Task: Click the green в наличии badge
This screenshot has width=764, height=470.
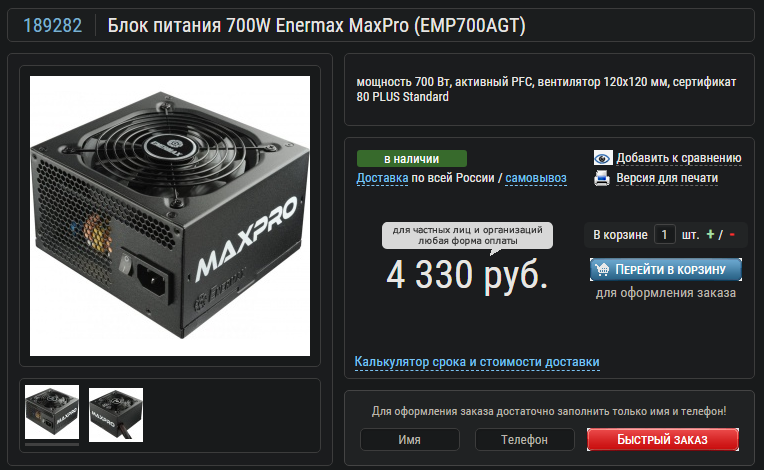Action: point(412,159)
